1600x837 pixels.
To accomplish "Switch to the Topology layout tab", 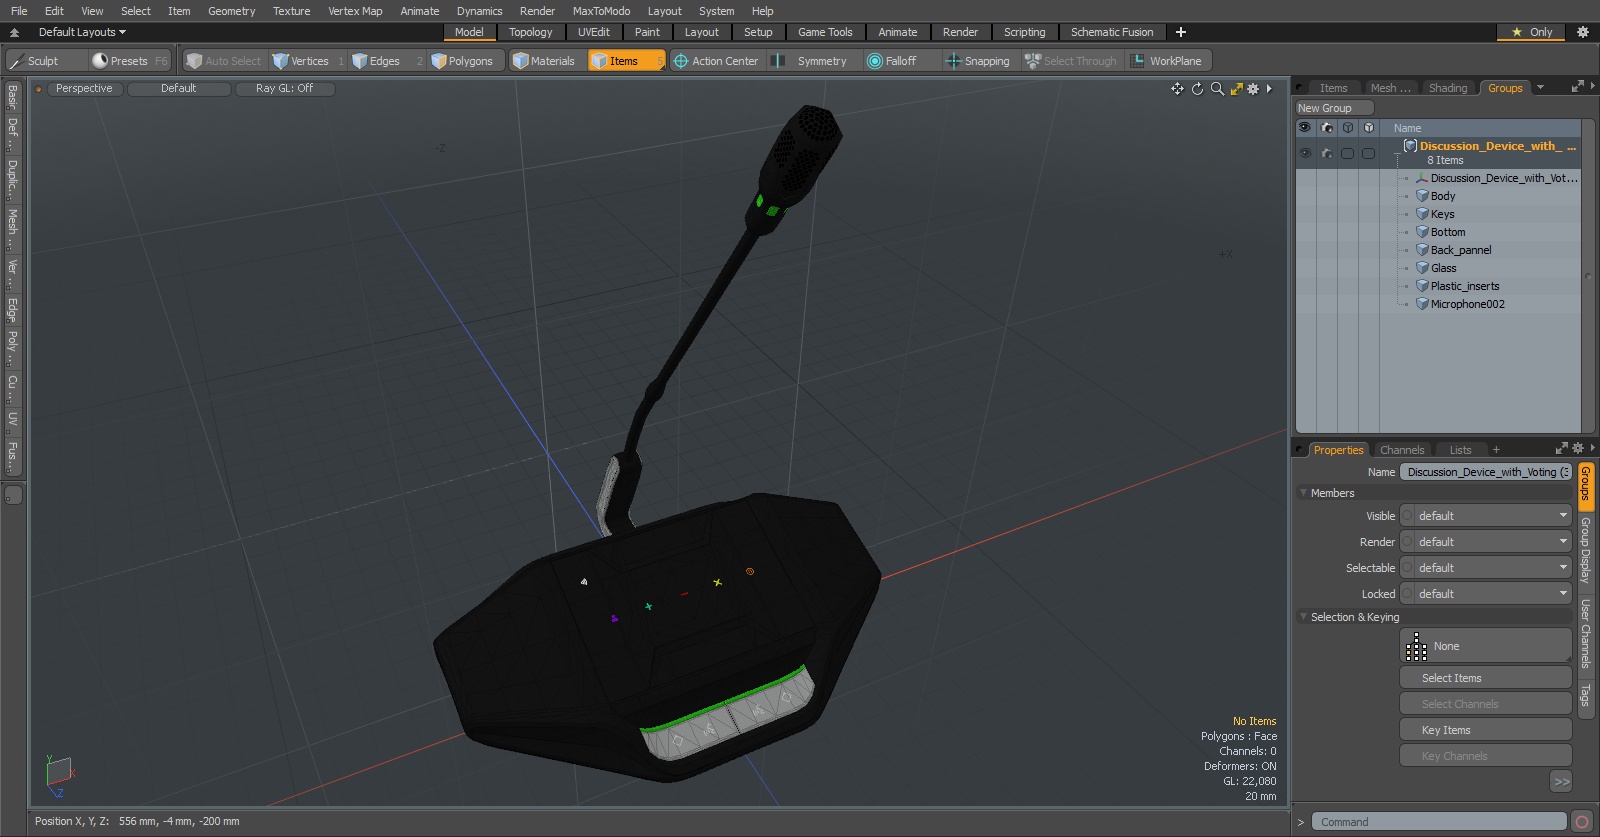I will pos(530,32).
